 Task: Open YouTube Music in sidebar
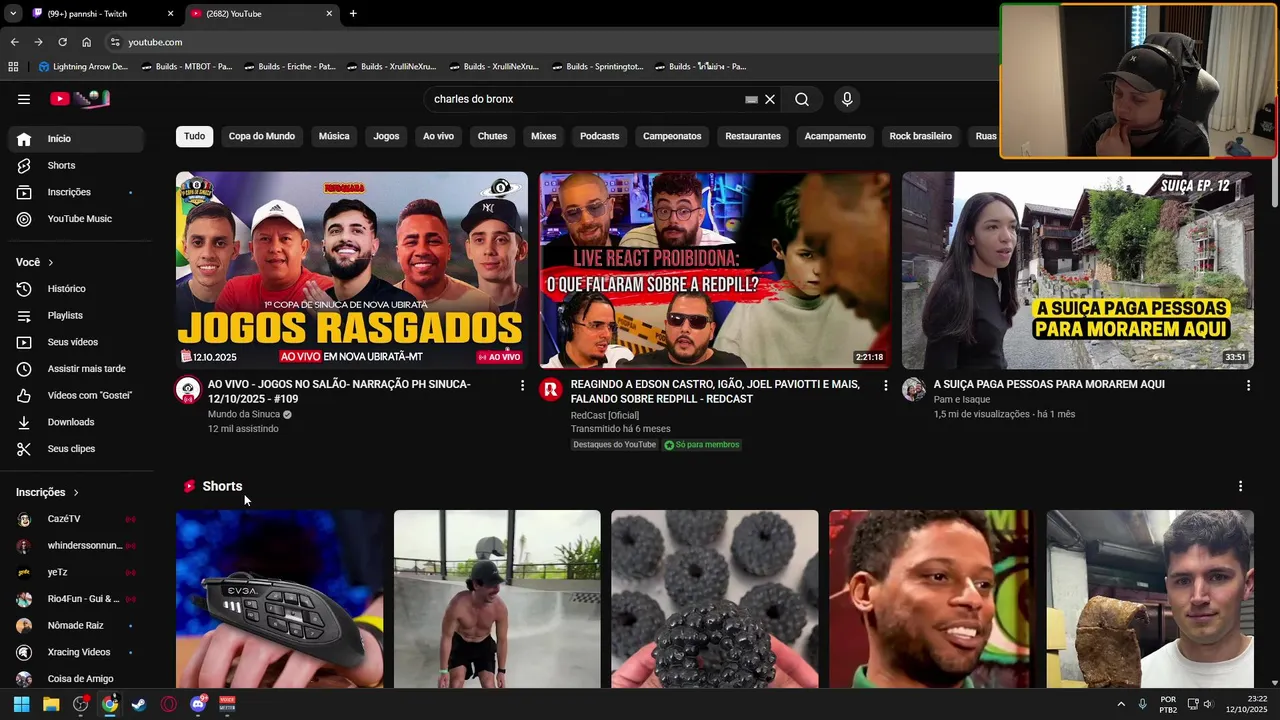(77, 219)
